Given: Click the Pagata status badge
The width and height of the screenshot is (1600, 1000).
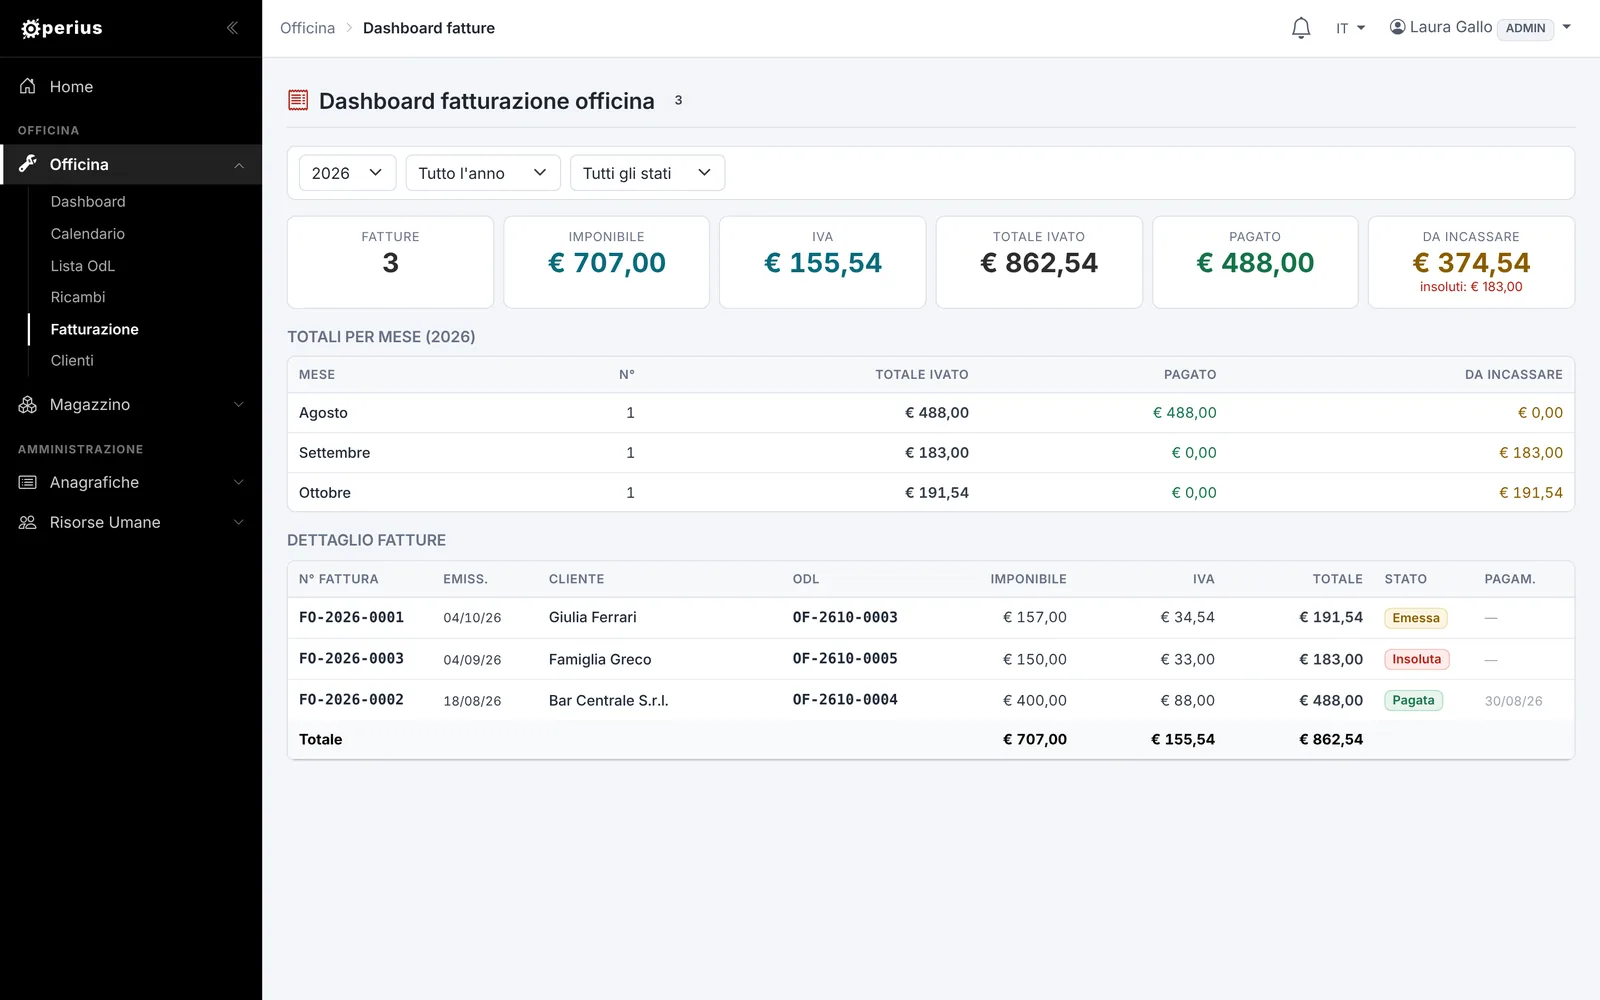Looking at the screenshot, I should point(1413,700).
